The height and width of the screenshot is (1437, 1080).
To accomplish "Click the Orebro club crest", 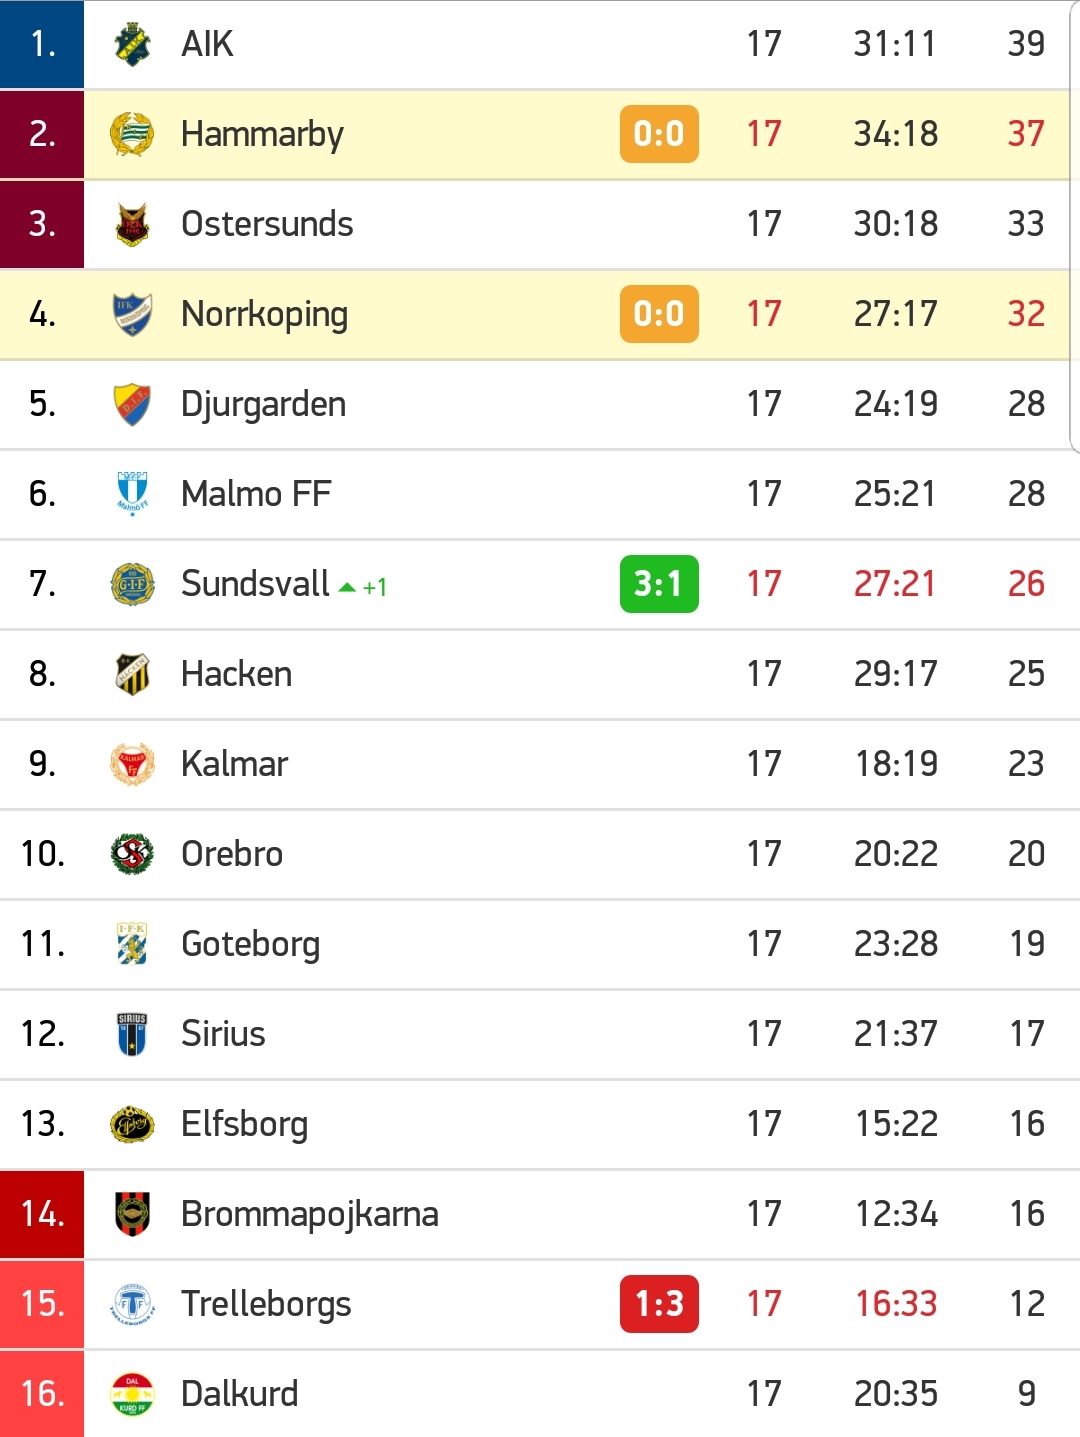I will click(132, 854).
